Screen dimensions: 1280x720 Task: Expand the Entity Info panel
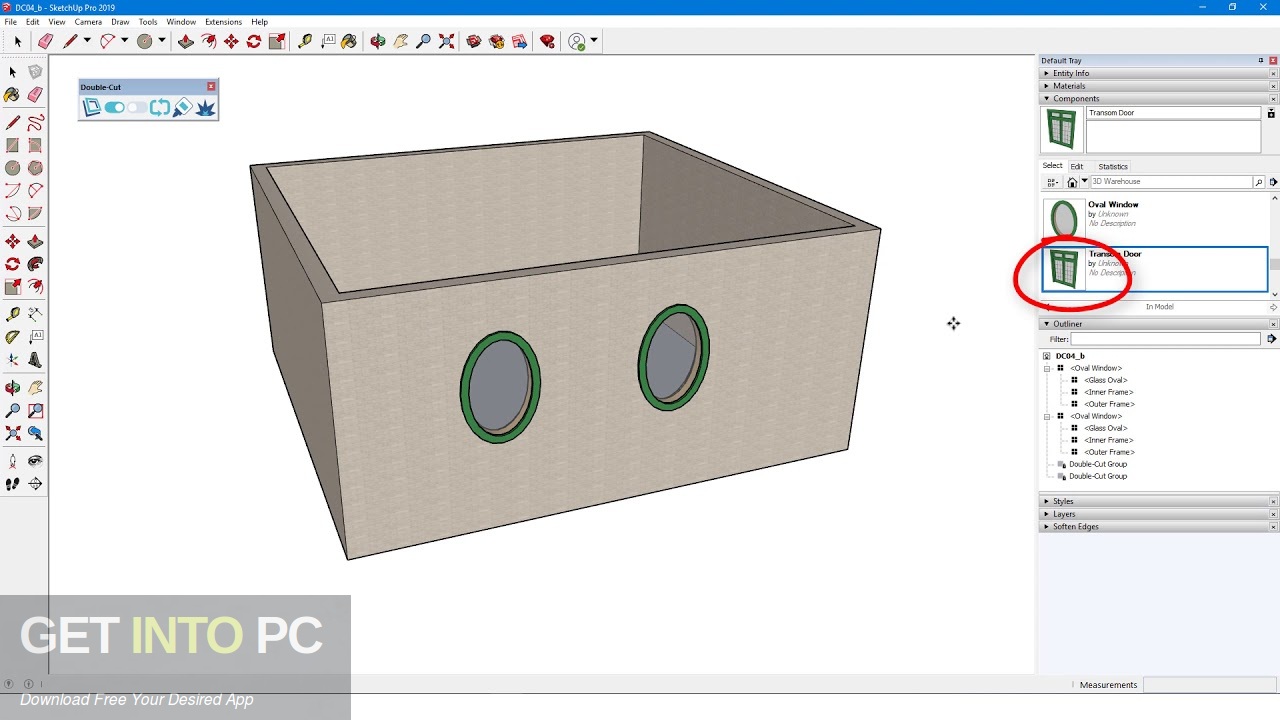tap(1047, 73)
